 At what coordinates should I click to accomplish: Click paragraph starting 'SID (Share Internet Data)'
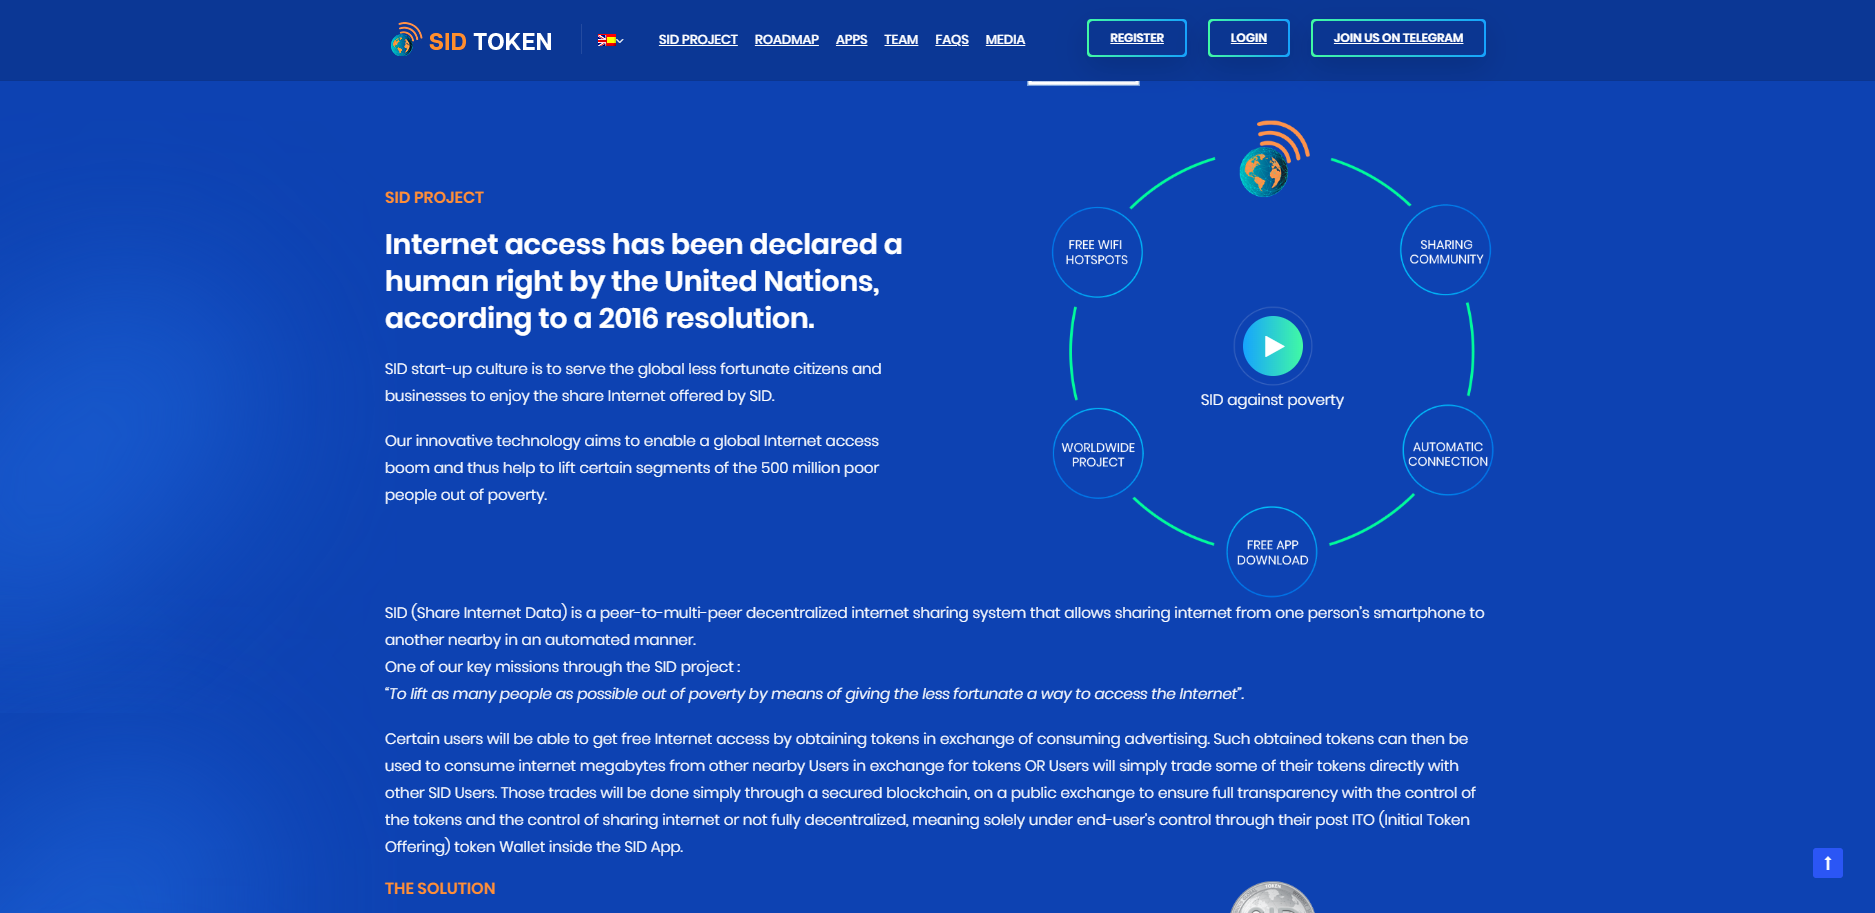(x=934, y=626)
